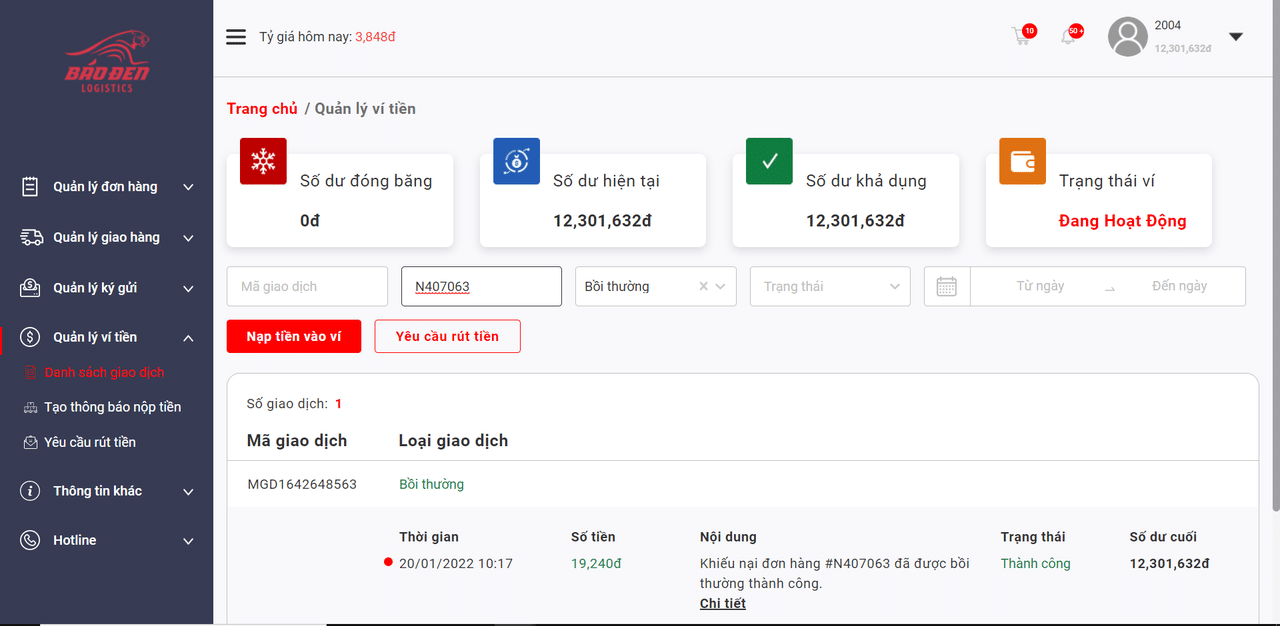The image size is (1280, 626).
Task: Click the orange wallet status icon
Action: (x=1022, y=161)
